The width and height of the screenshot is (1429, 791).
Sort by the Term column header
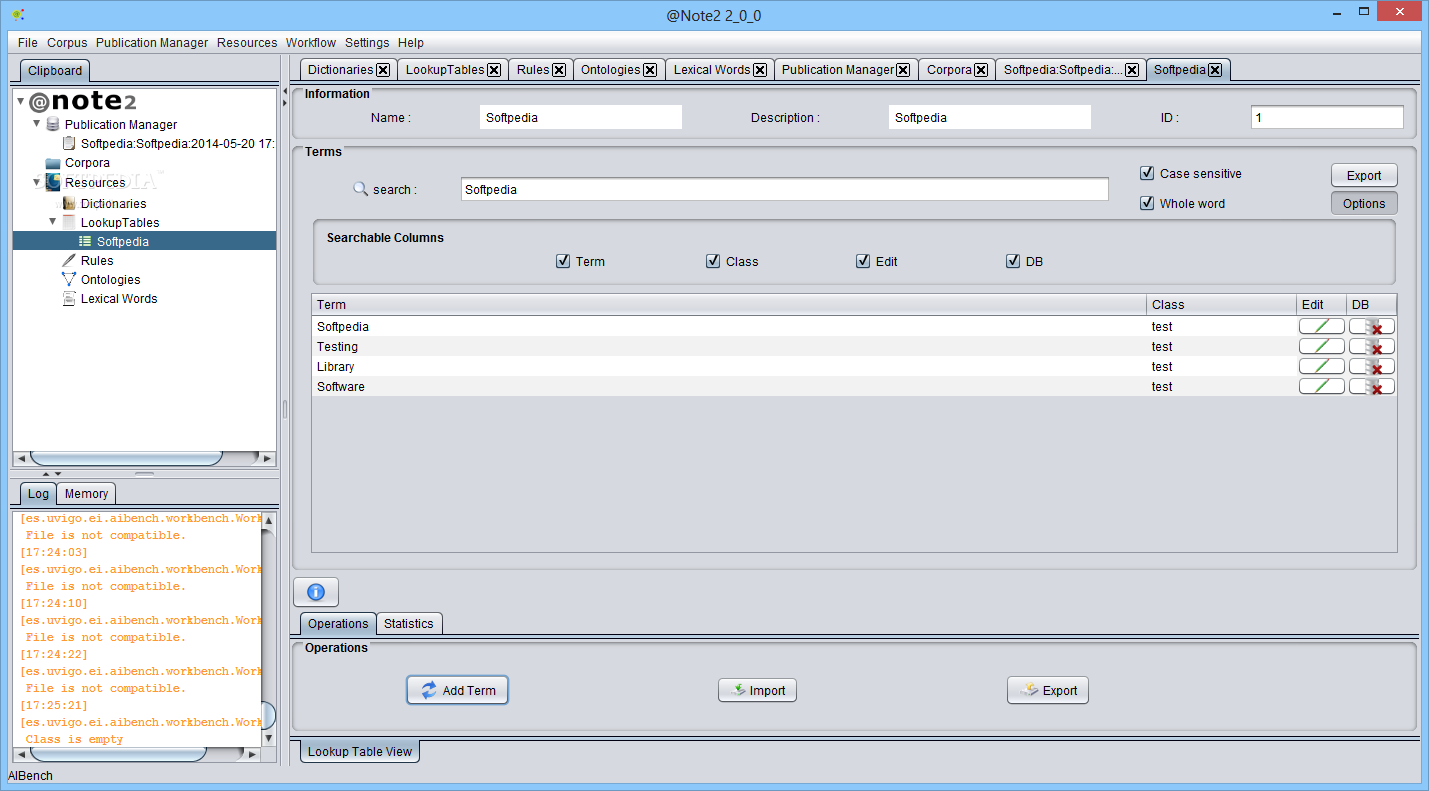[729, 304]
